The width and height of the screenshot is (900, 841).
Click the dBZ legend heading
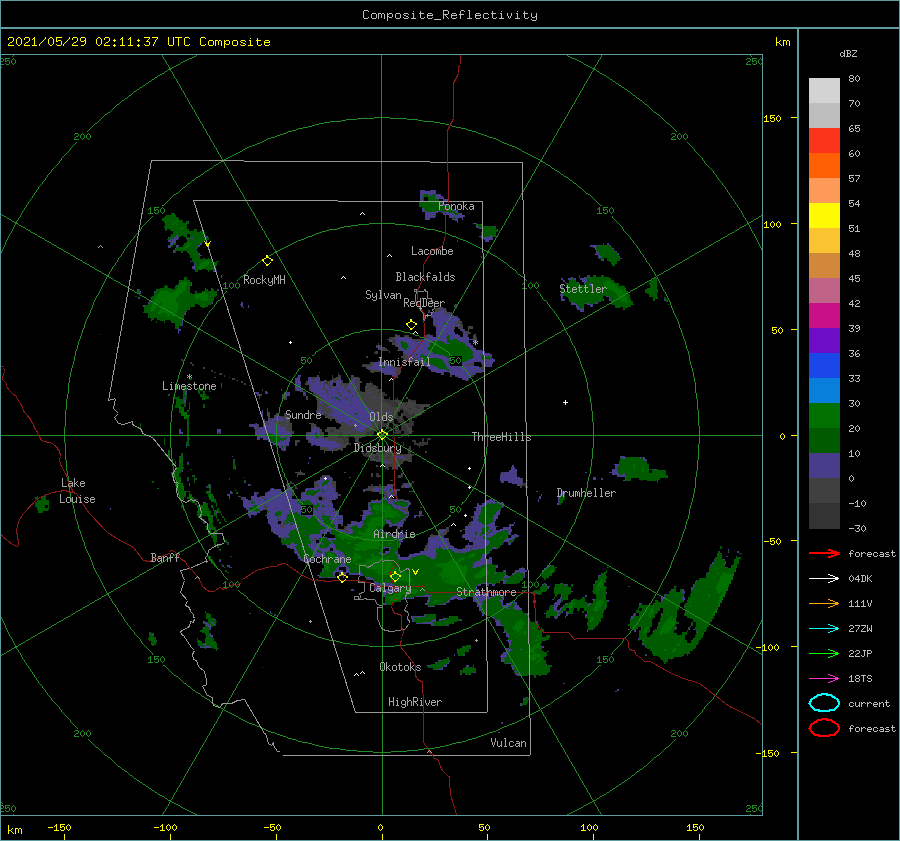848,53
